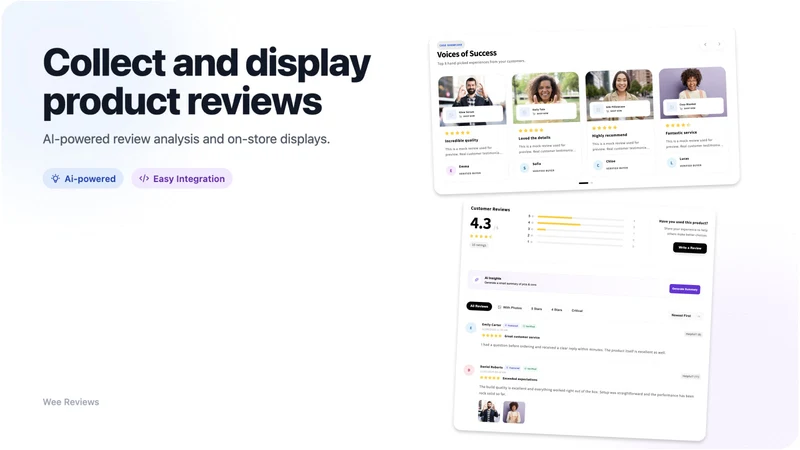Click the star rating above Fantastic service
800x450 pixels.
coord(678,125)
